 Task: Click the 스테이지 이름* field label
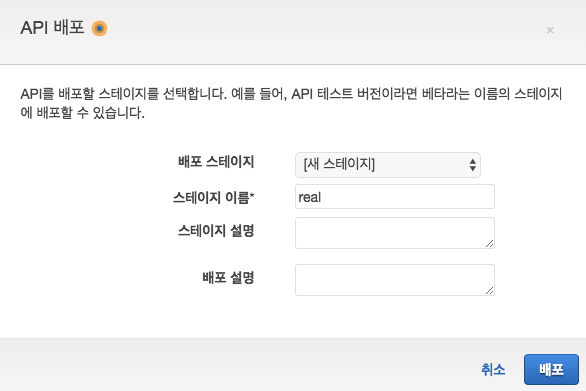tap(213, 197)
